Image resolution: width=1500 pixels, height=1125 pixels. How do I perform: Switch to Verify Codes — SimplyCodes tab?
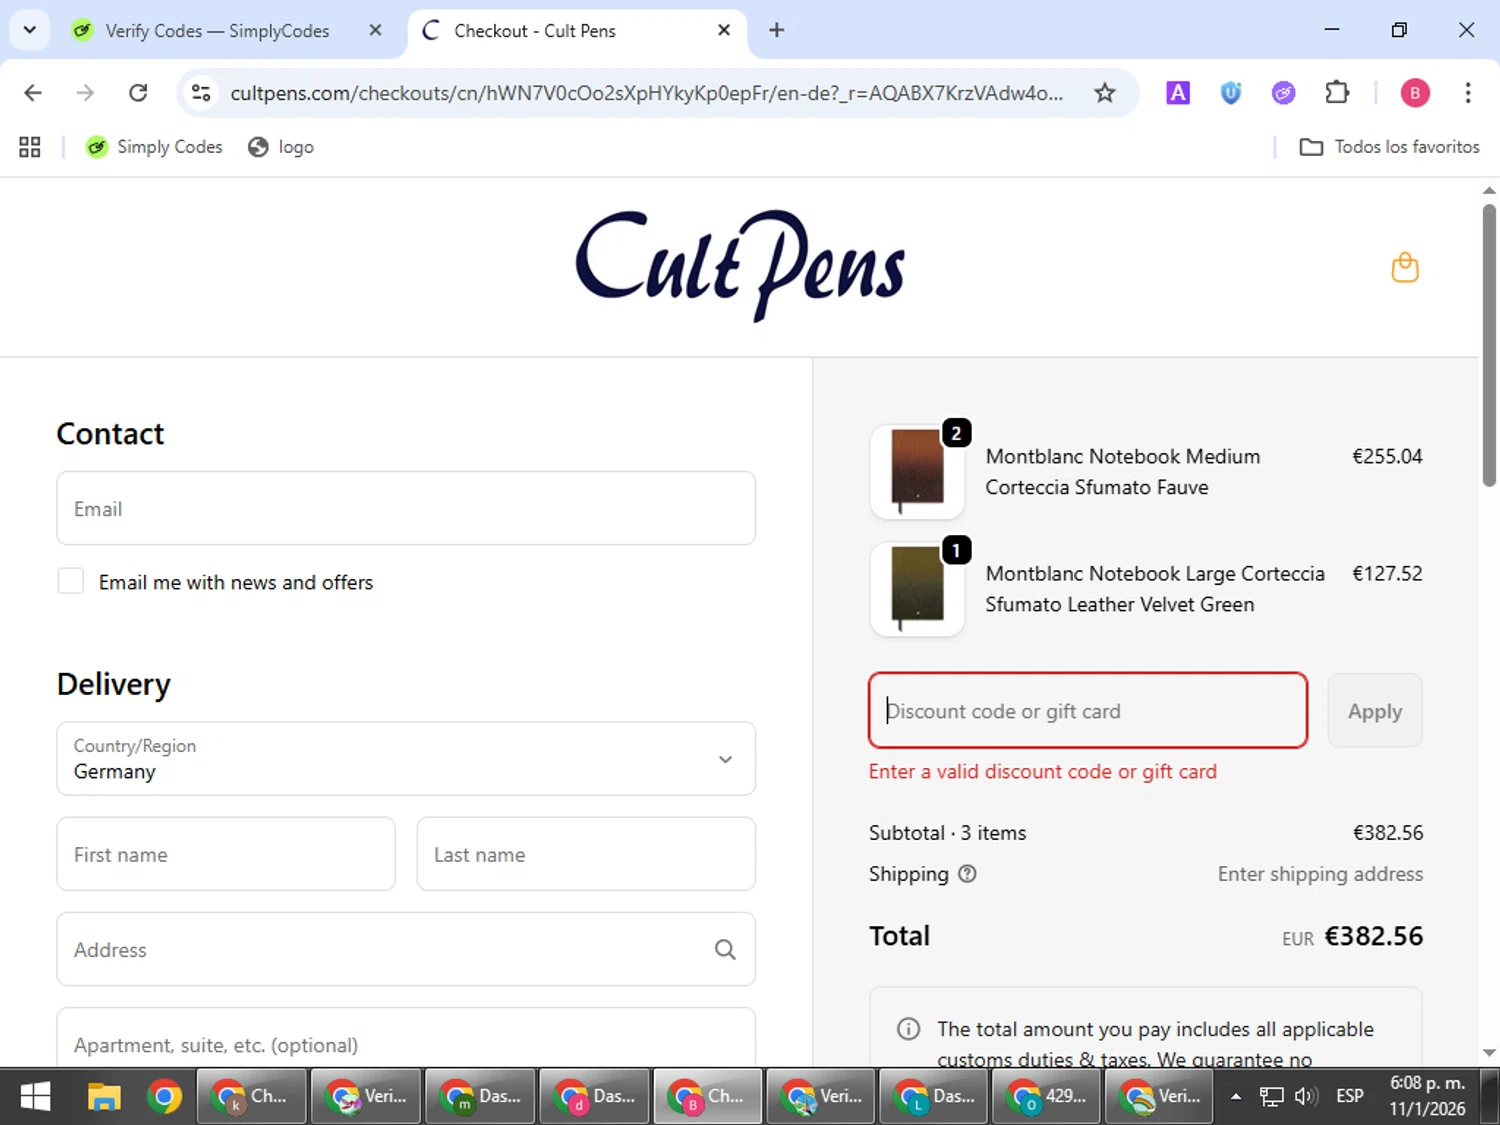point(216,31)
